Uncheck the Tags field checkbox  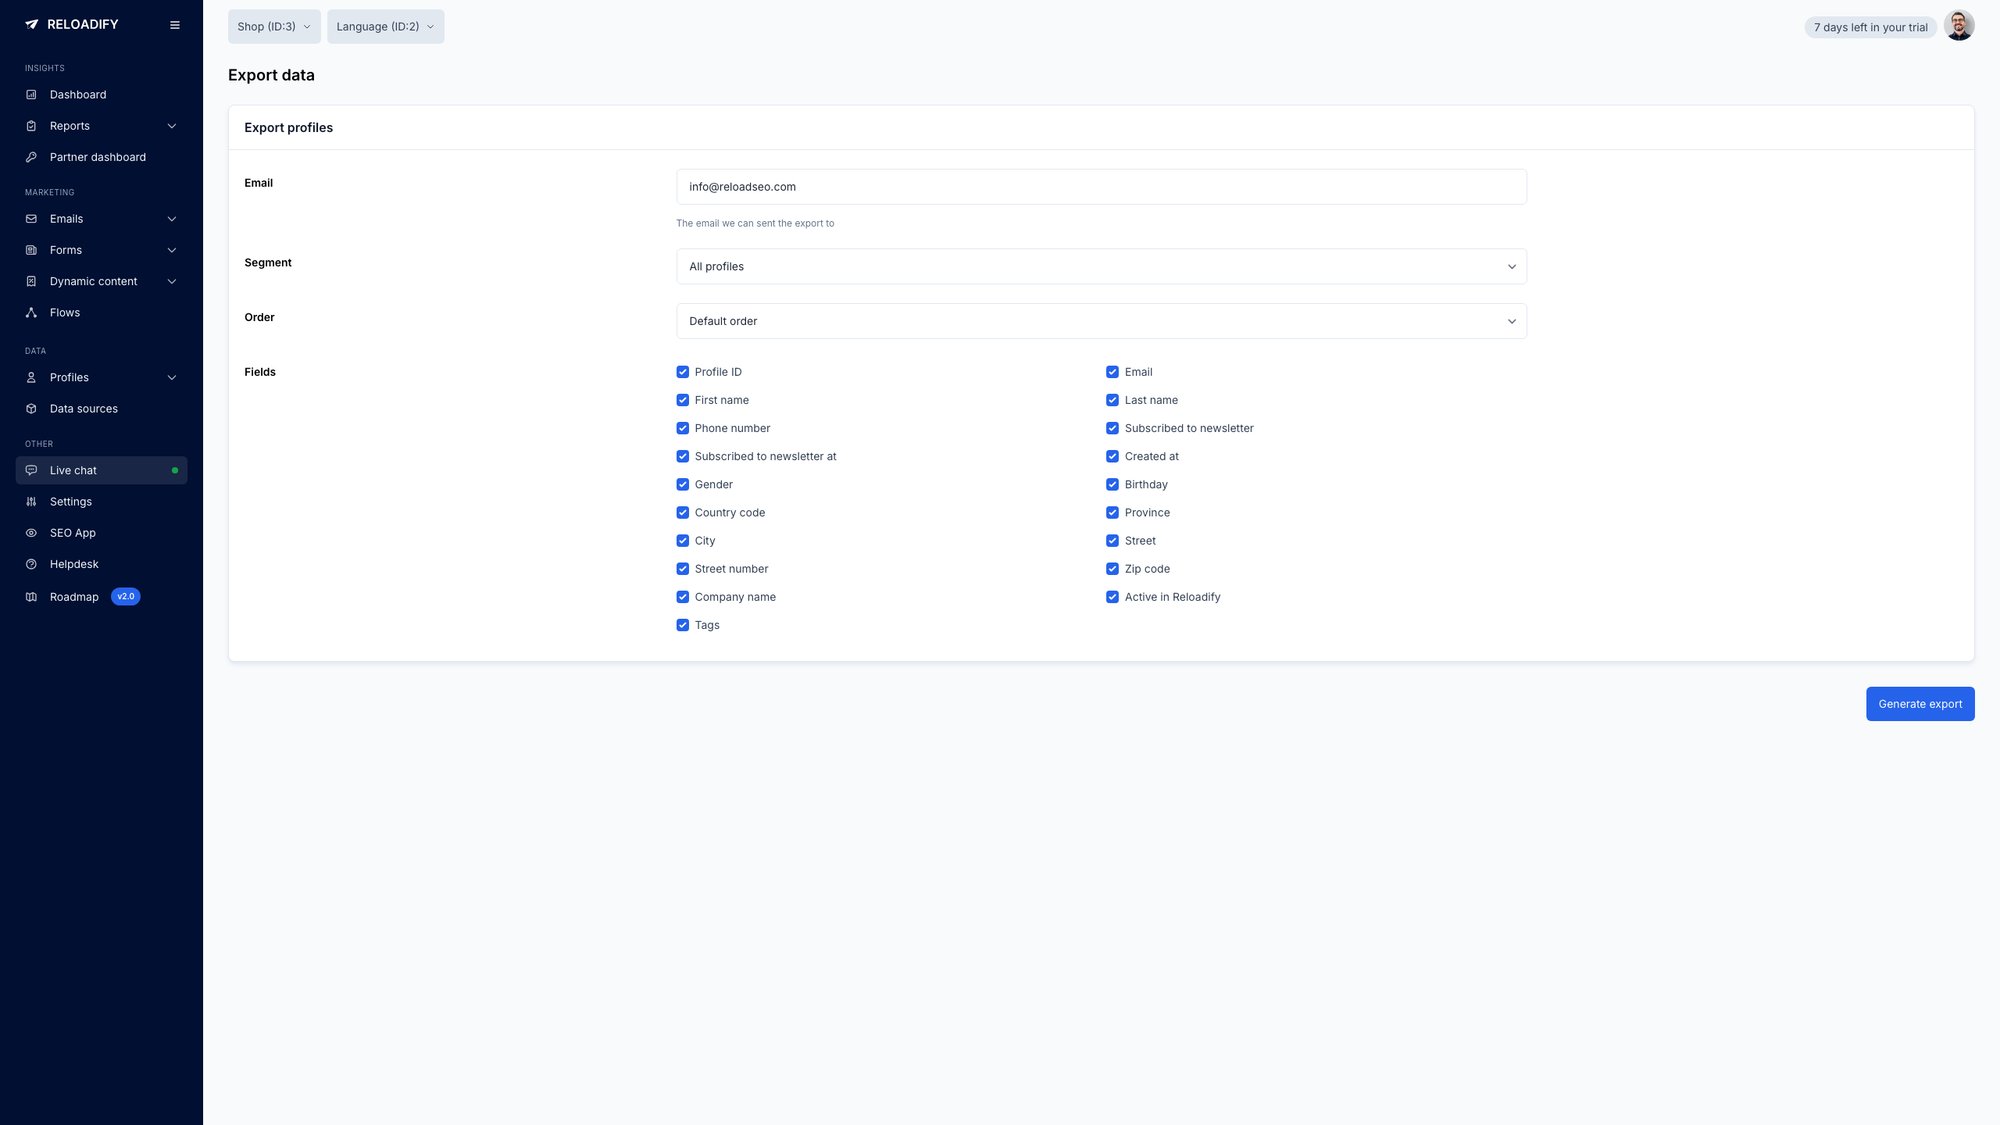tap(683, 625)
